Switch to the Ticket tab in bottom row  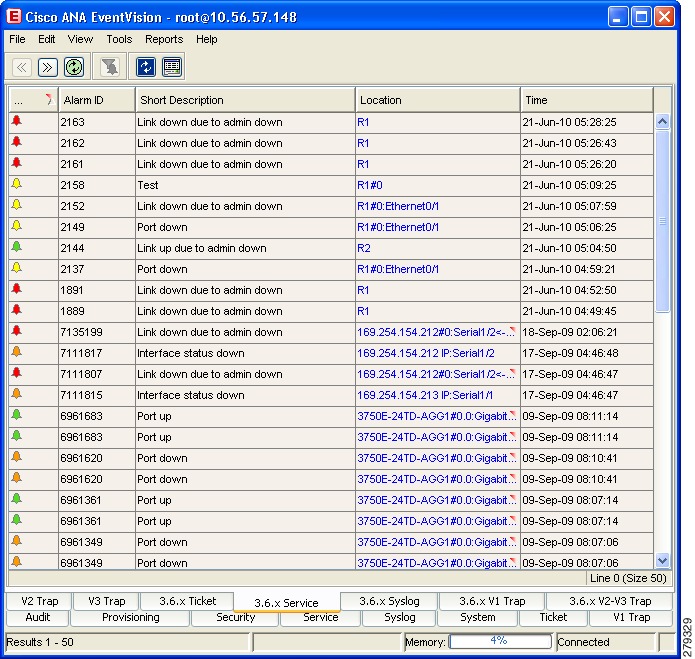coord(553,617)
